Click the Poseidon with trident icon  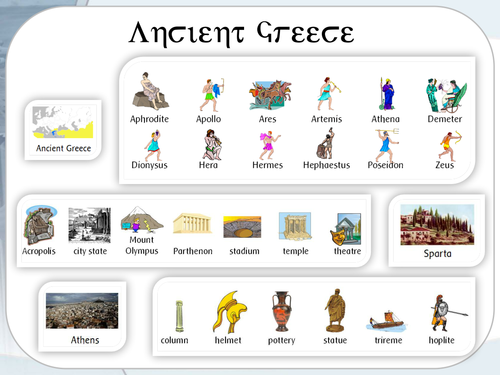[387, 145]
